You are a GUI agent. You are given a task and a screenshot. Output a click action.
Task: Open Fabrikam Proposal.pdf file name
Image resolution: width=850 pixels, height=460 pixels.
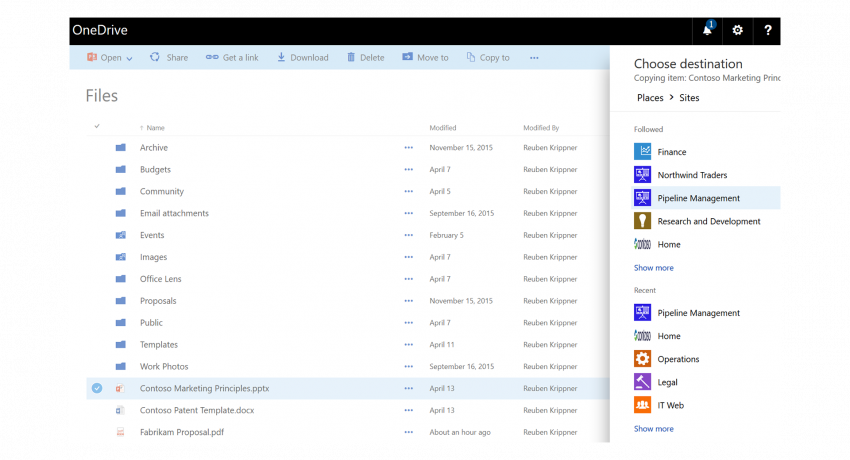click(x=182, y=432)
